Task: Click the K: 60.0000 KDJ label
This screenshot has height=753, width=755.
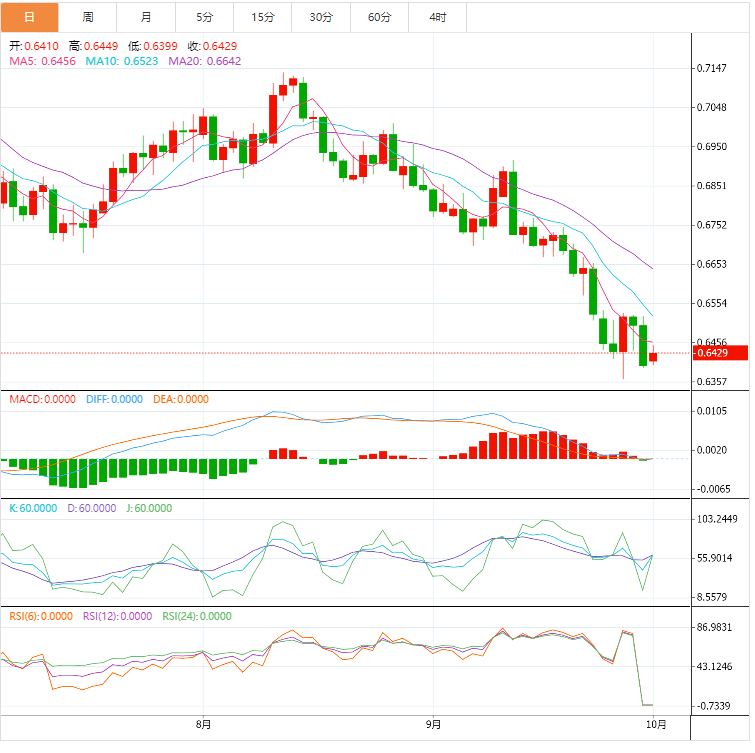Action: click(32, 508)
